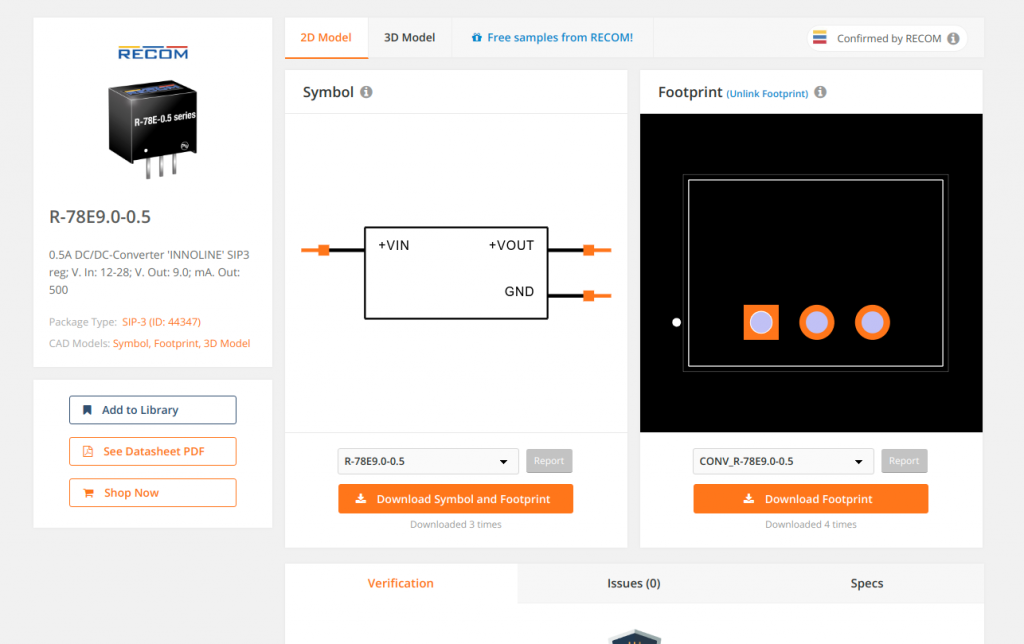
Task: Open the symbol variant dropdown R-78E9.0-0.5
Action: (x=428, y=461)
